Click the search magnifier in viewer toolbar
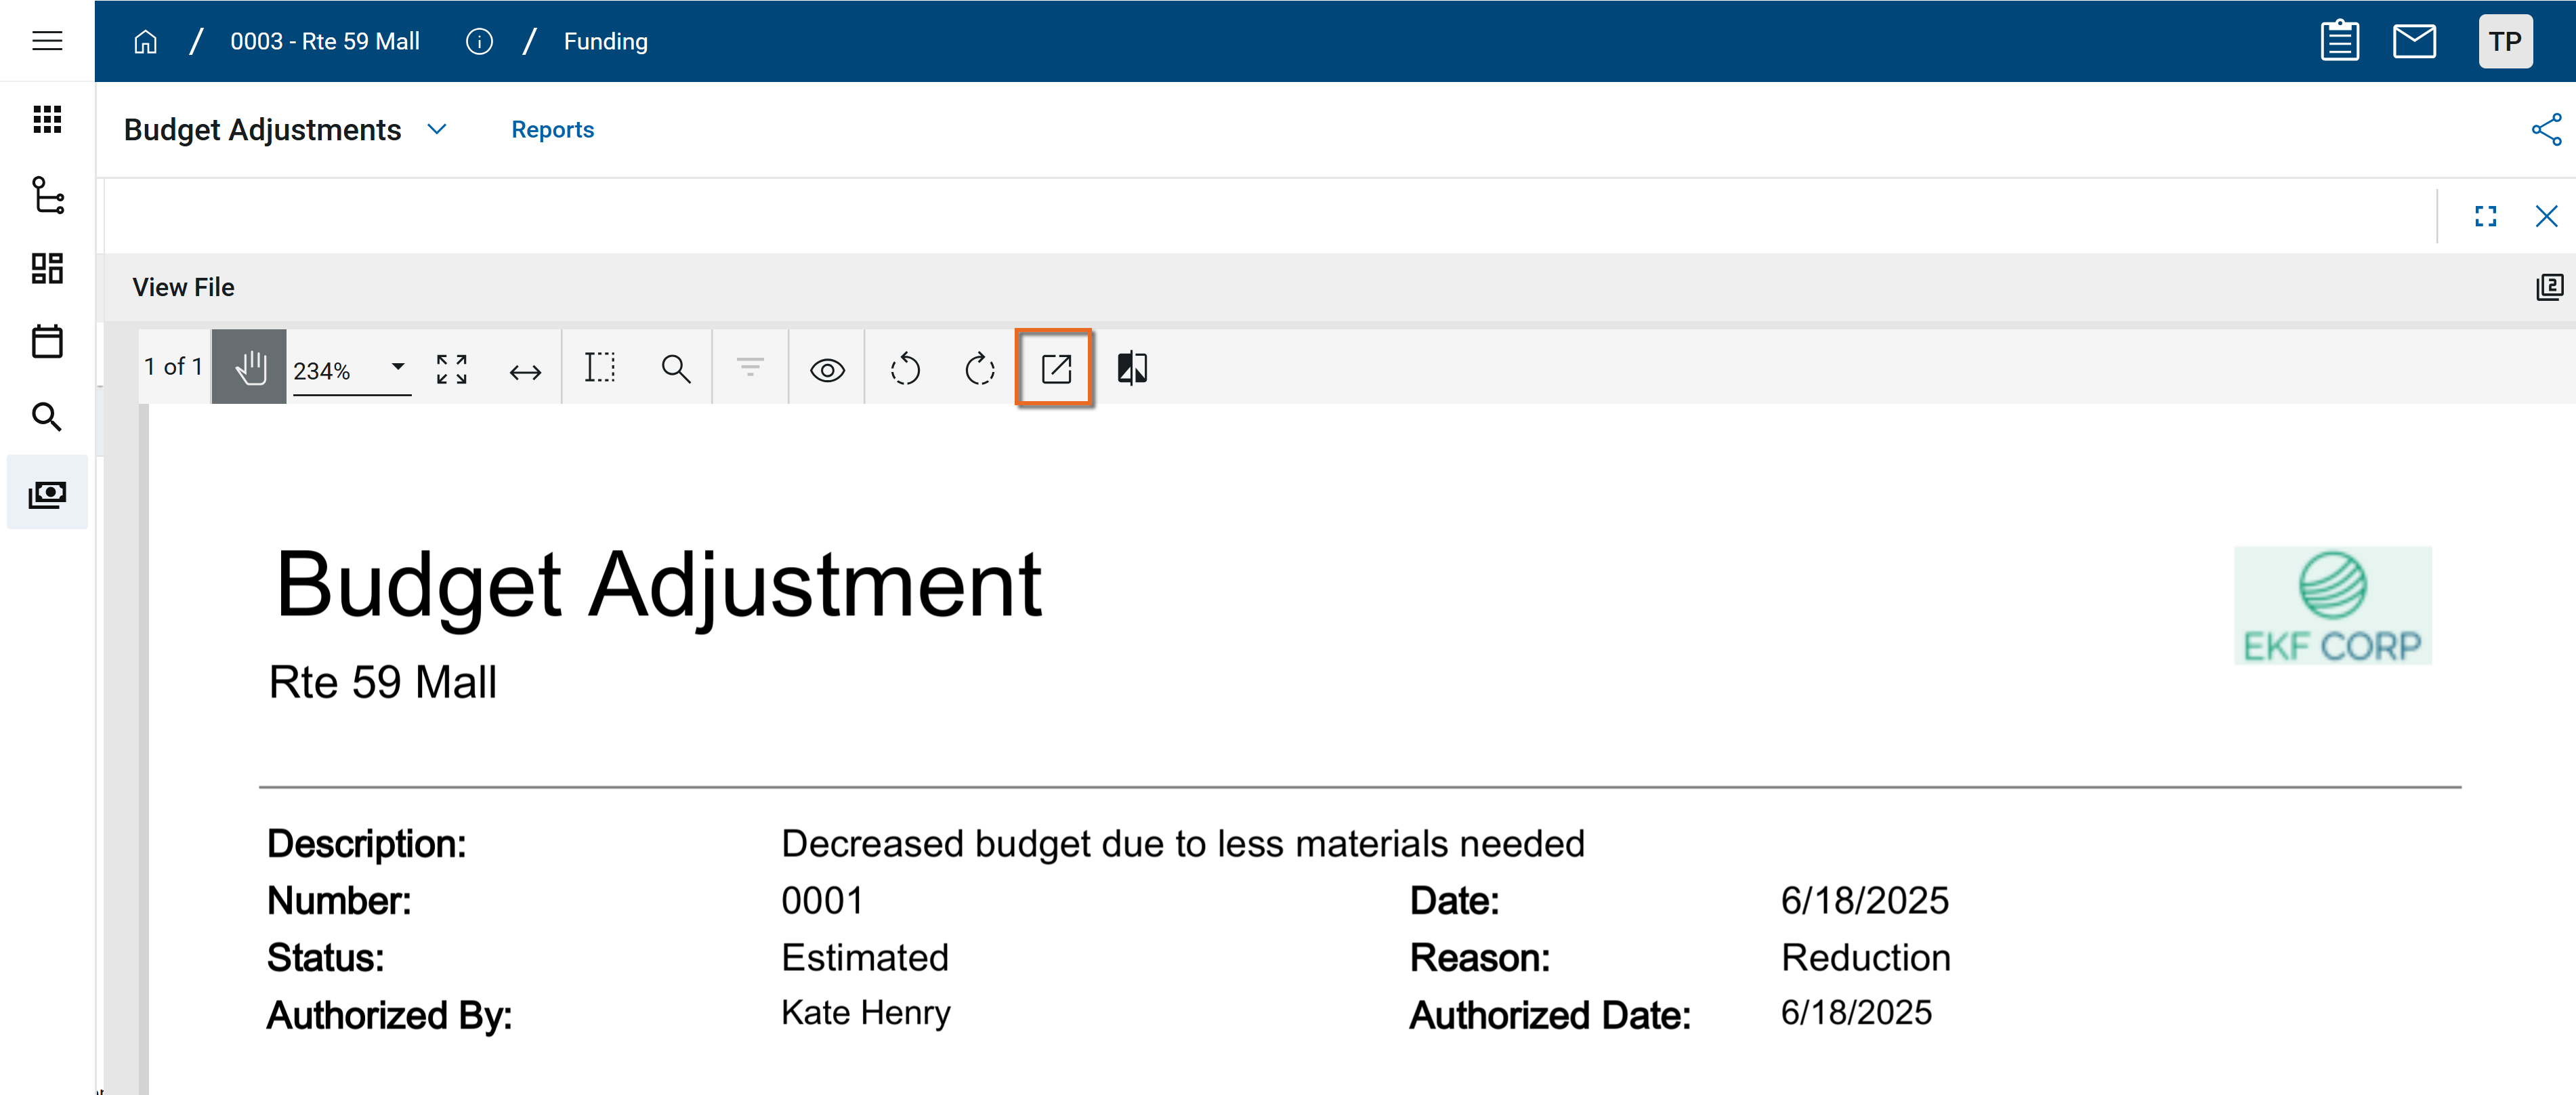Image resolution: width=2576 pixels, height=1095 pixels. click(676, 369)
